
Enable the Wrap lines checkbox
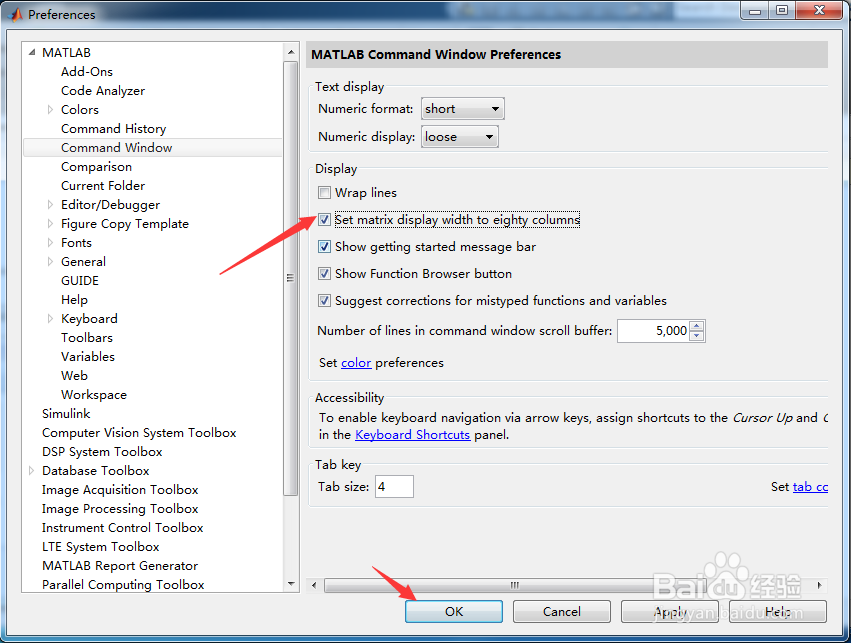pyautogui.click(x=324, y=193)
